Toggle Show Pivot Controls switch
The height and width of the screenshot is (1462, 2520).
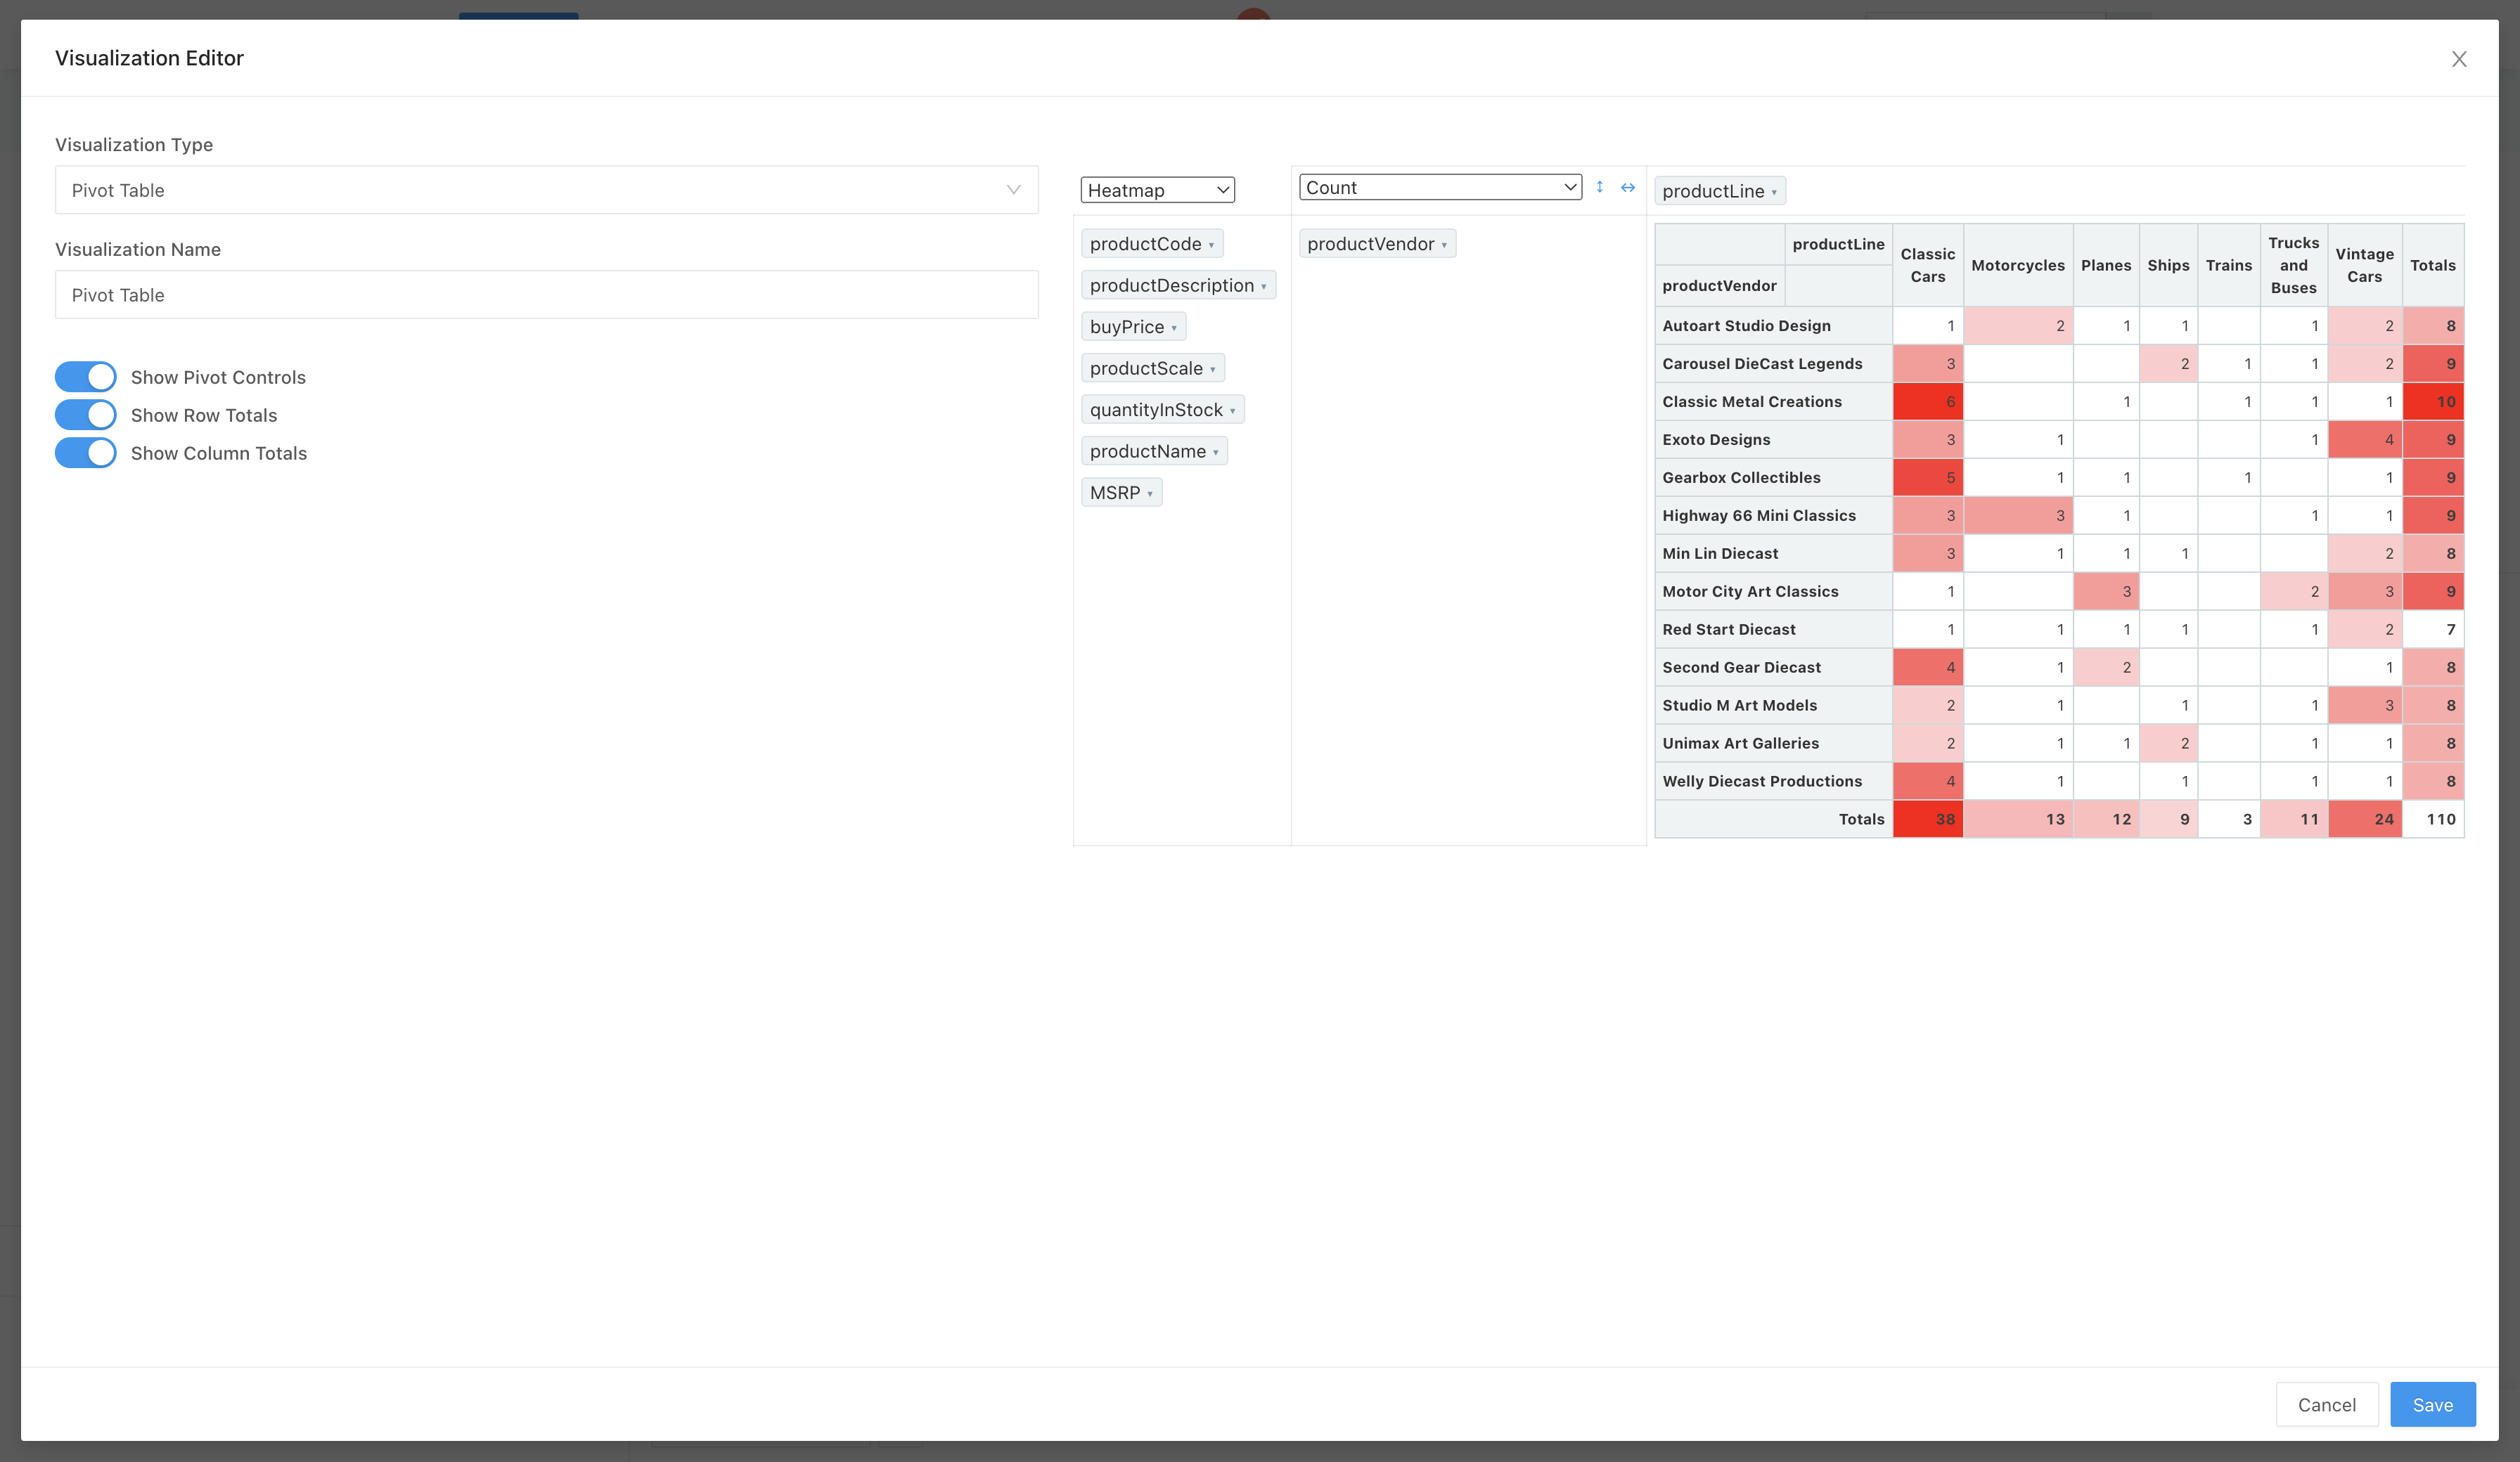tap(86, 377)
